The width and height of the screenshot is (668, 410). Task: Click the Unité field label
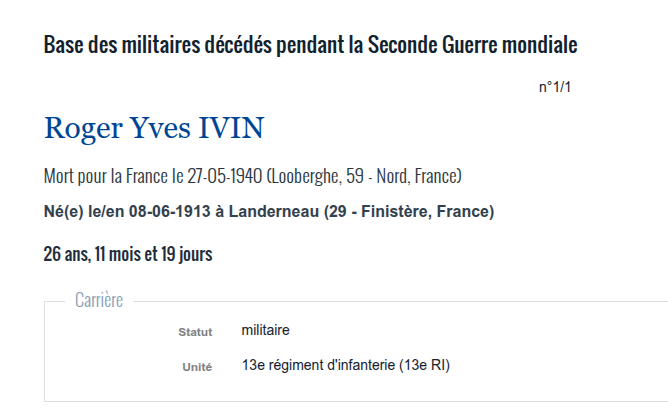tap(197, 367)
